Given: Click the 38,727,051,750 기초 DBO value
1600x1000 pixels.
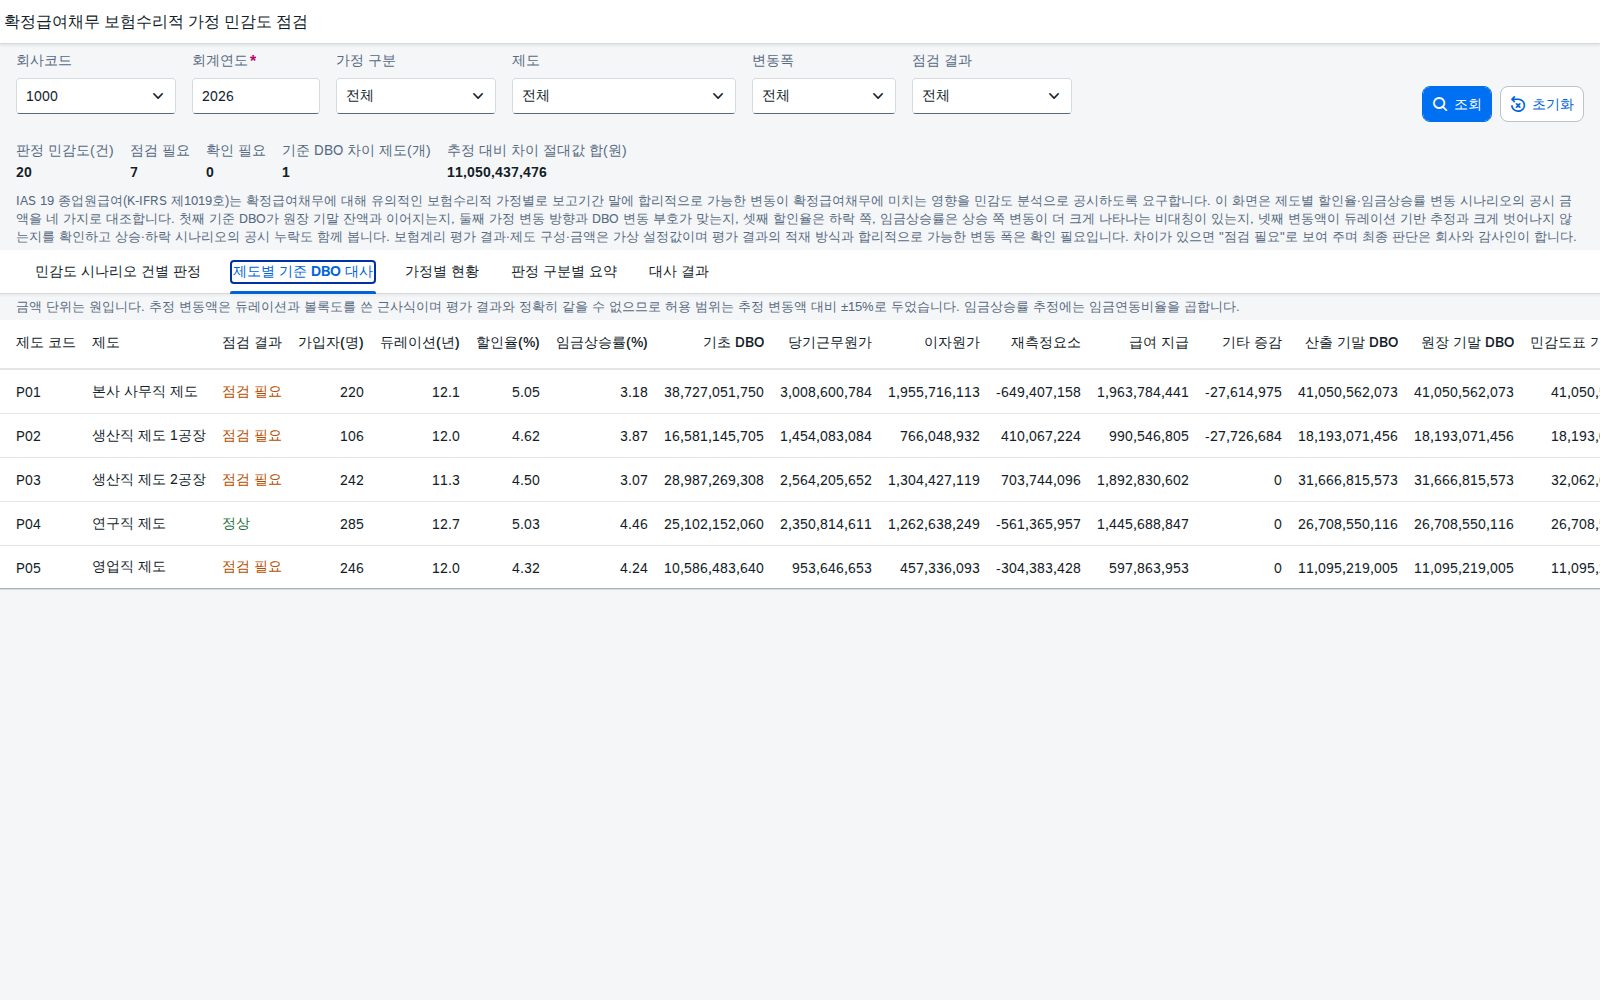Looking at the screenshot, I should coord(714,392).
